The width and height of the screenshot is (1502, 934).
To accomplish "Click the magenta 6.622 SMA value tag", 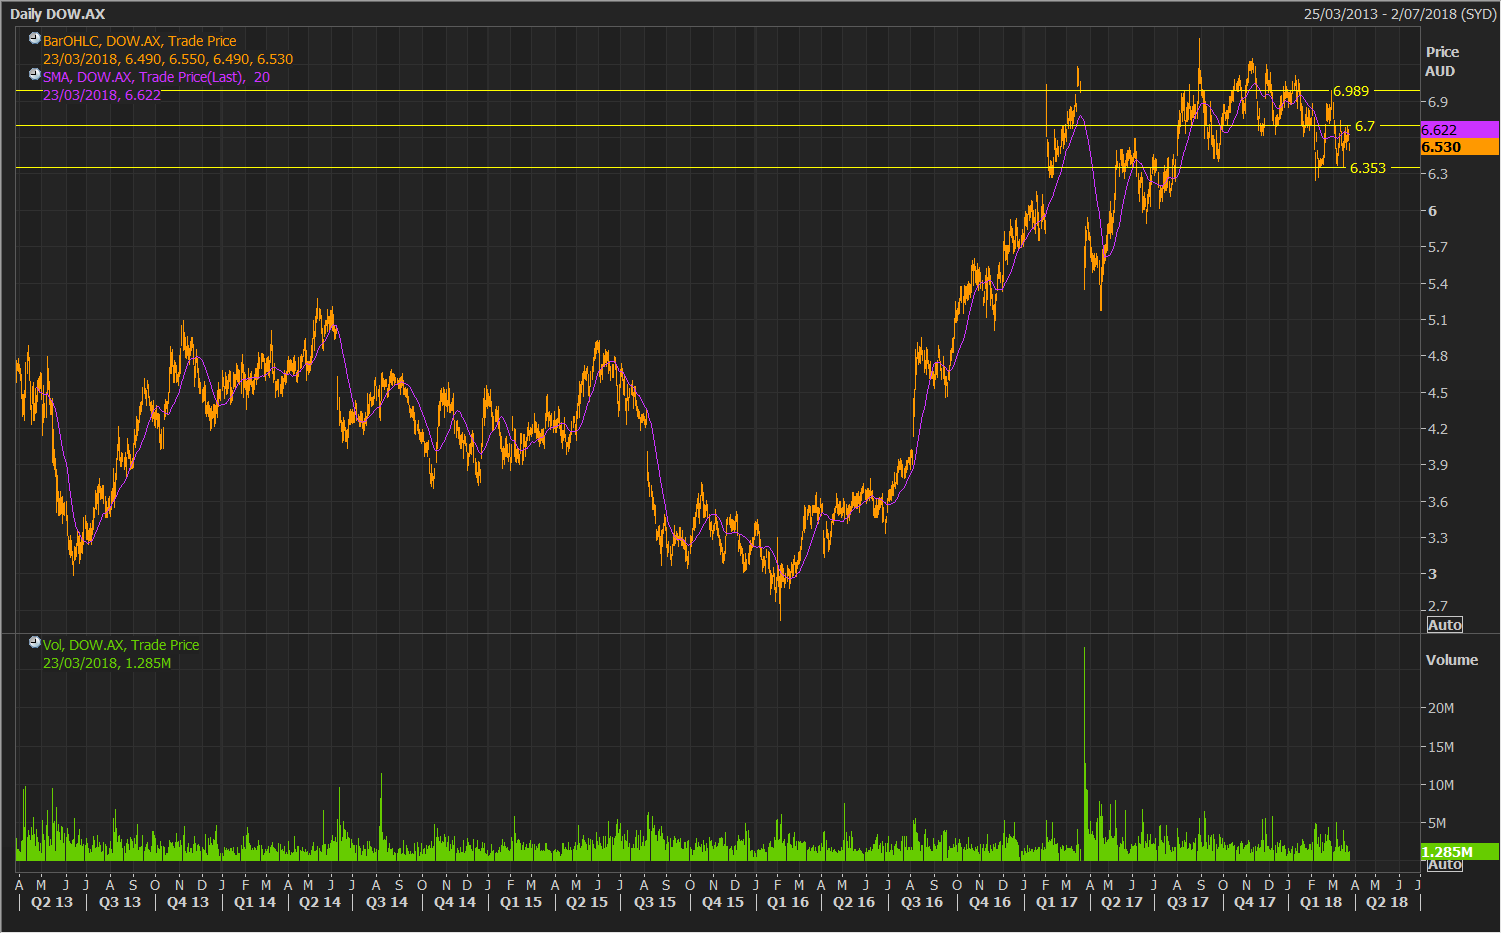I will (1460, 130).
